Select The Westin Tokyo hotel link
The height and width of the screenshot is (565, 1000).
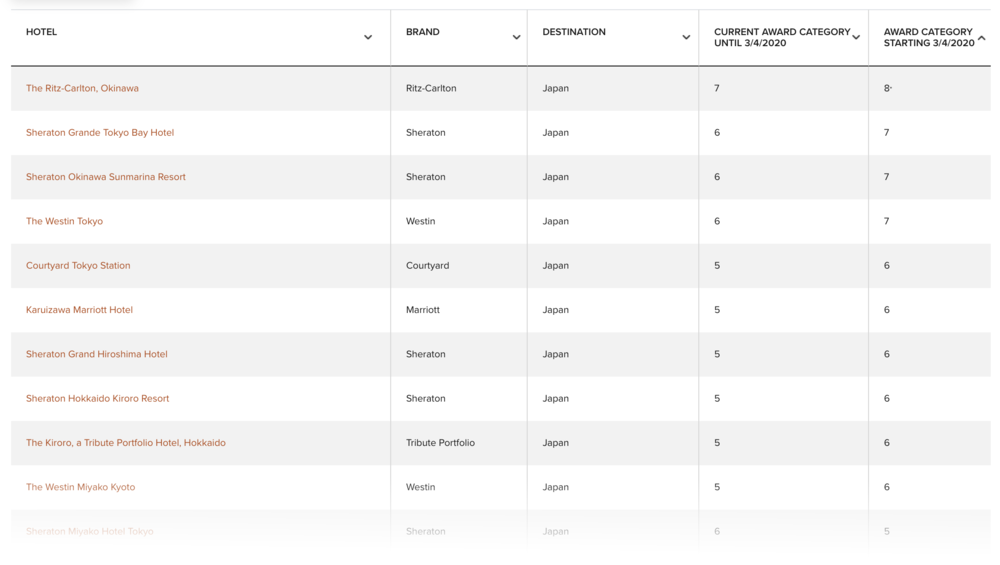click(64, 221)
